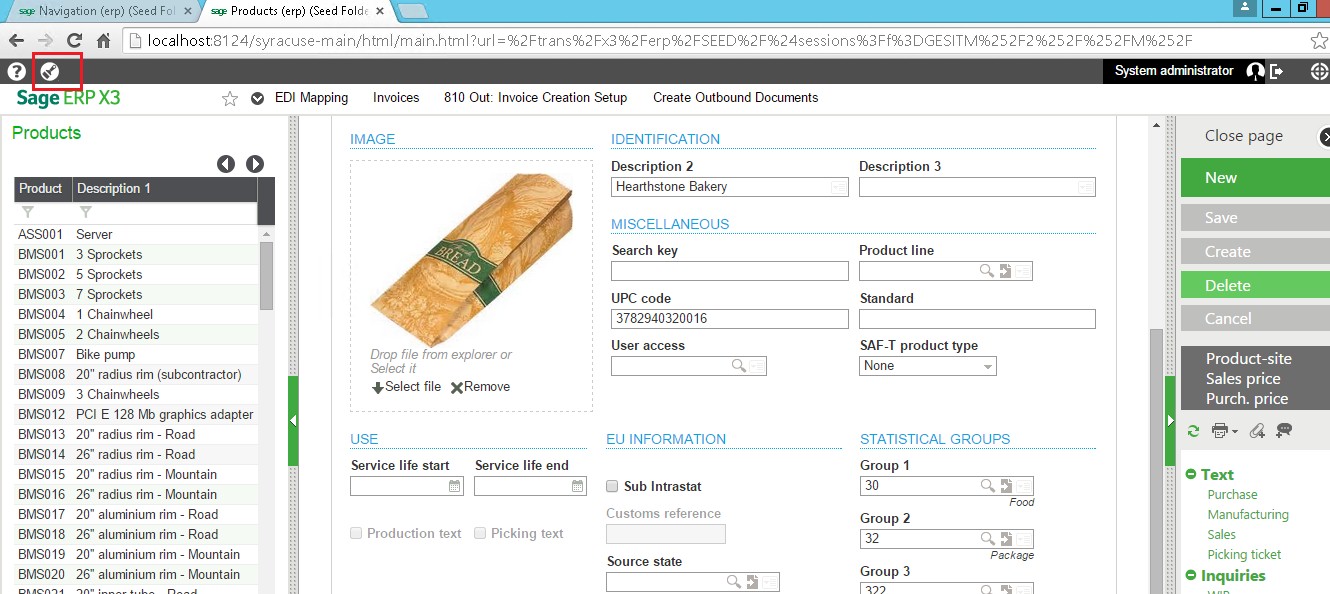
Task: Click the favorites star icon
Action: click(230, 98)
